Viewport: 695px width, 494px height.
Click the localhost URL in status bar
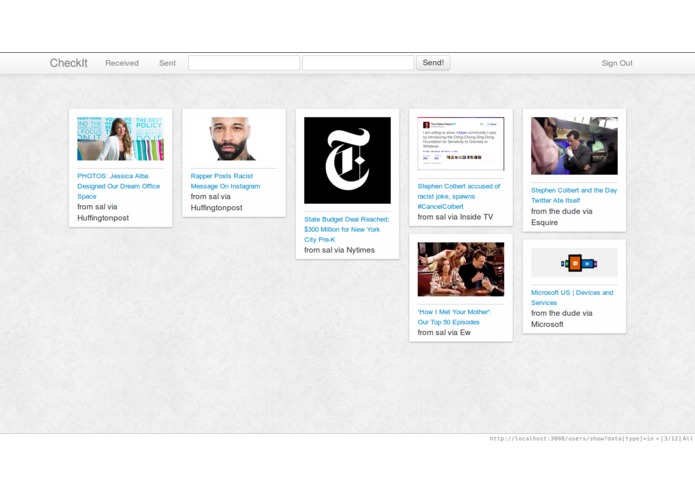pos(571,439)
